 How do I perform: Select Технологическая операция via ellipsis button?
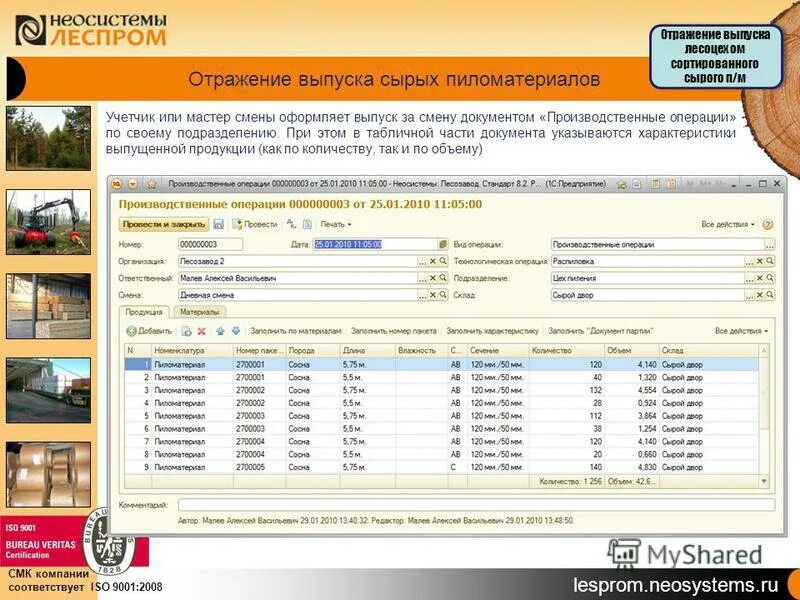[749, 261]
